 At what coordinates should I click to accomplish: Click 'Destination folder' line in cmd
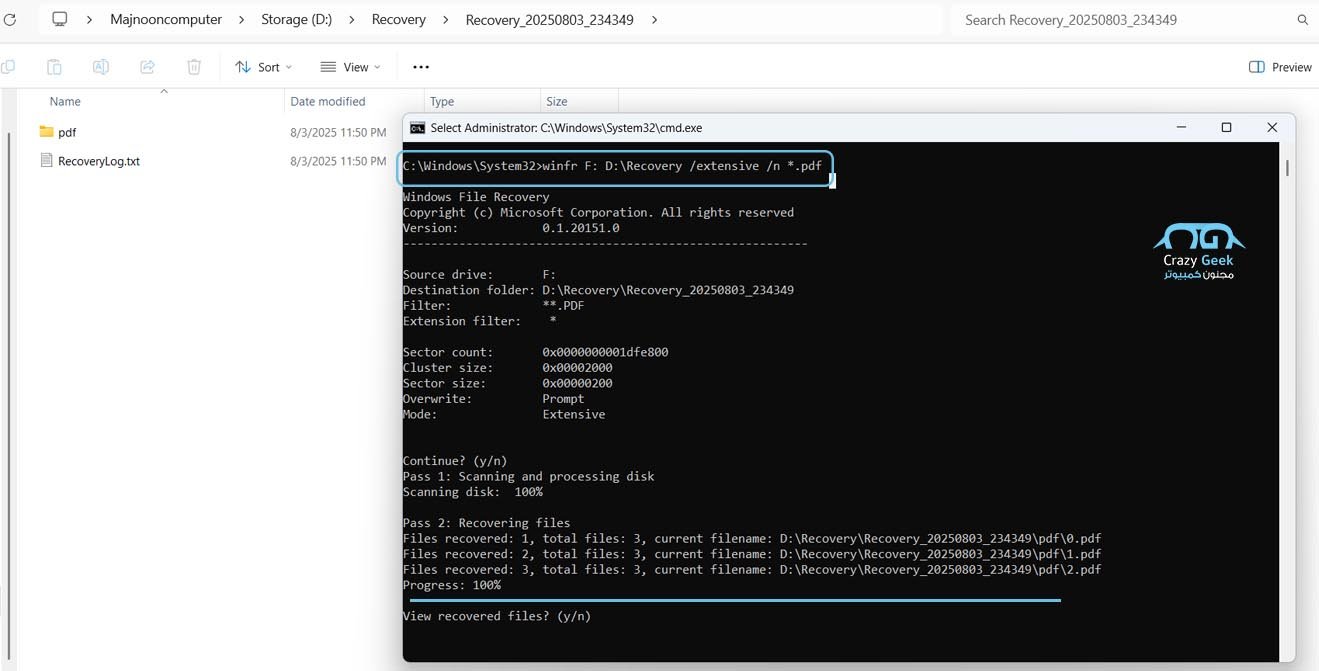598,290
